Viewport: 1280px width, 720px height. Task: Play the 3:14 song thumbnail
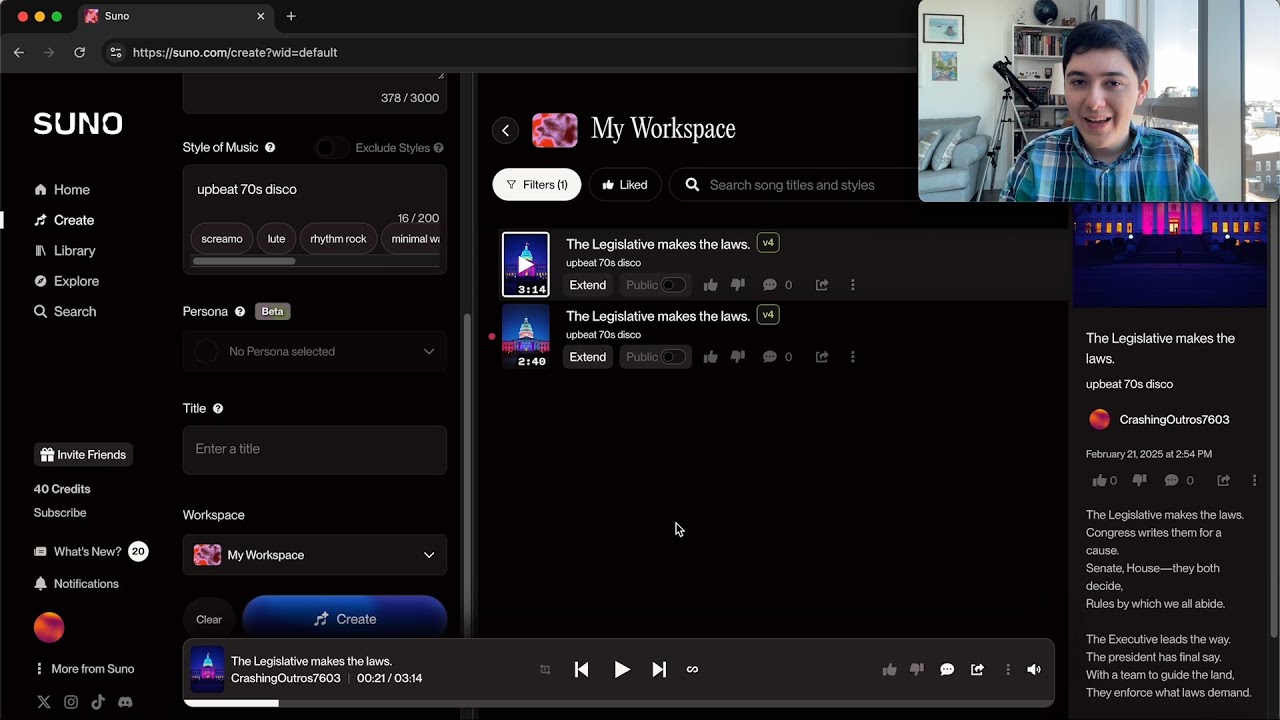(525, 265)
